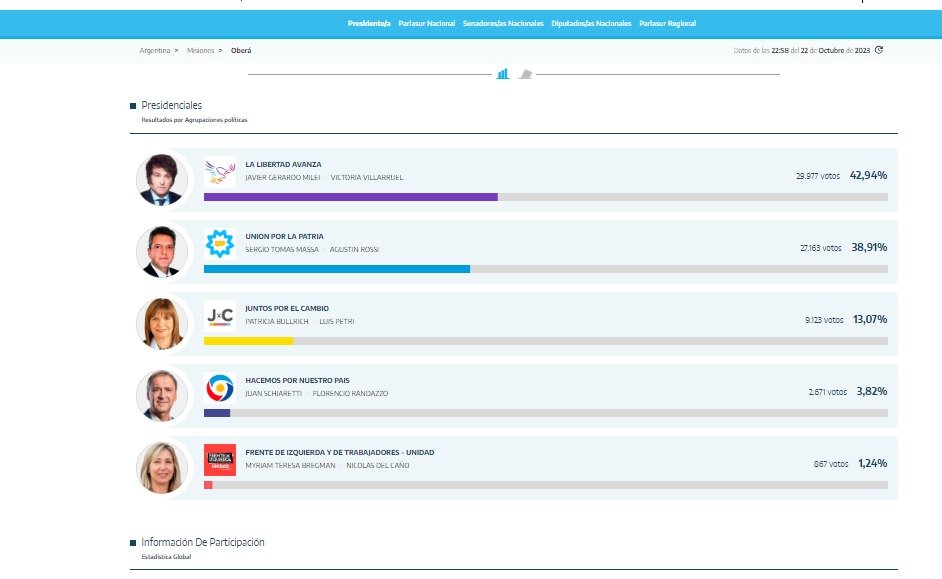Open the Senadores/as Nacionales tab
The height and width of the screenshot is (579, 942).
pos(503,23)
